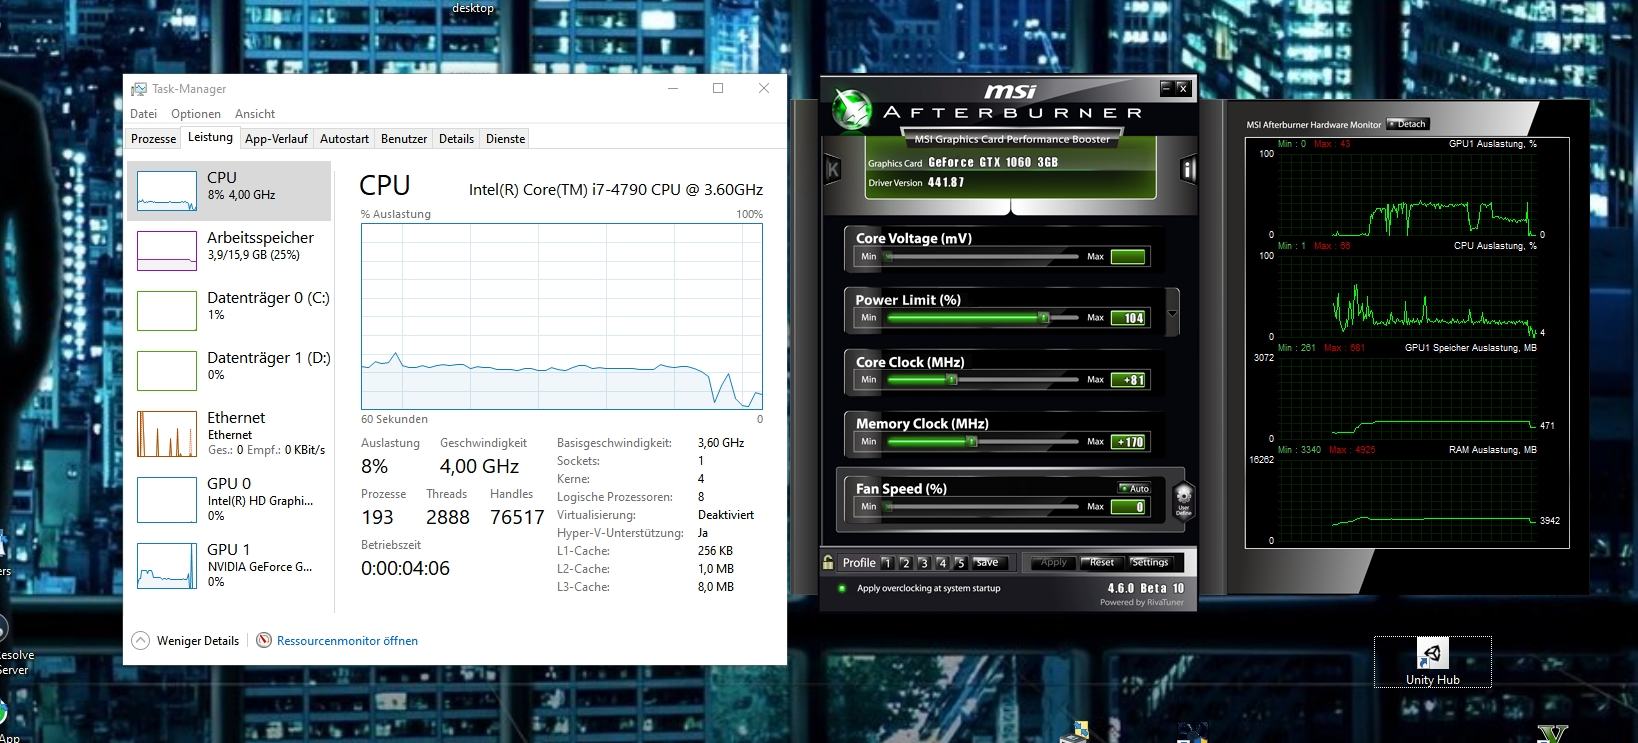Viewport: 1638px width, 743px height.
Task: Open the Unity Hub desktop shortcut
Action: (x=1432, y=662)
